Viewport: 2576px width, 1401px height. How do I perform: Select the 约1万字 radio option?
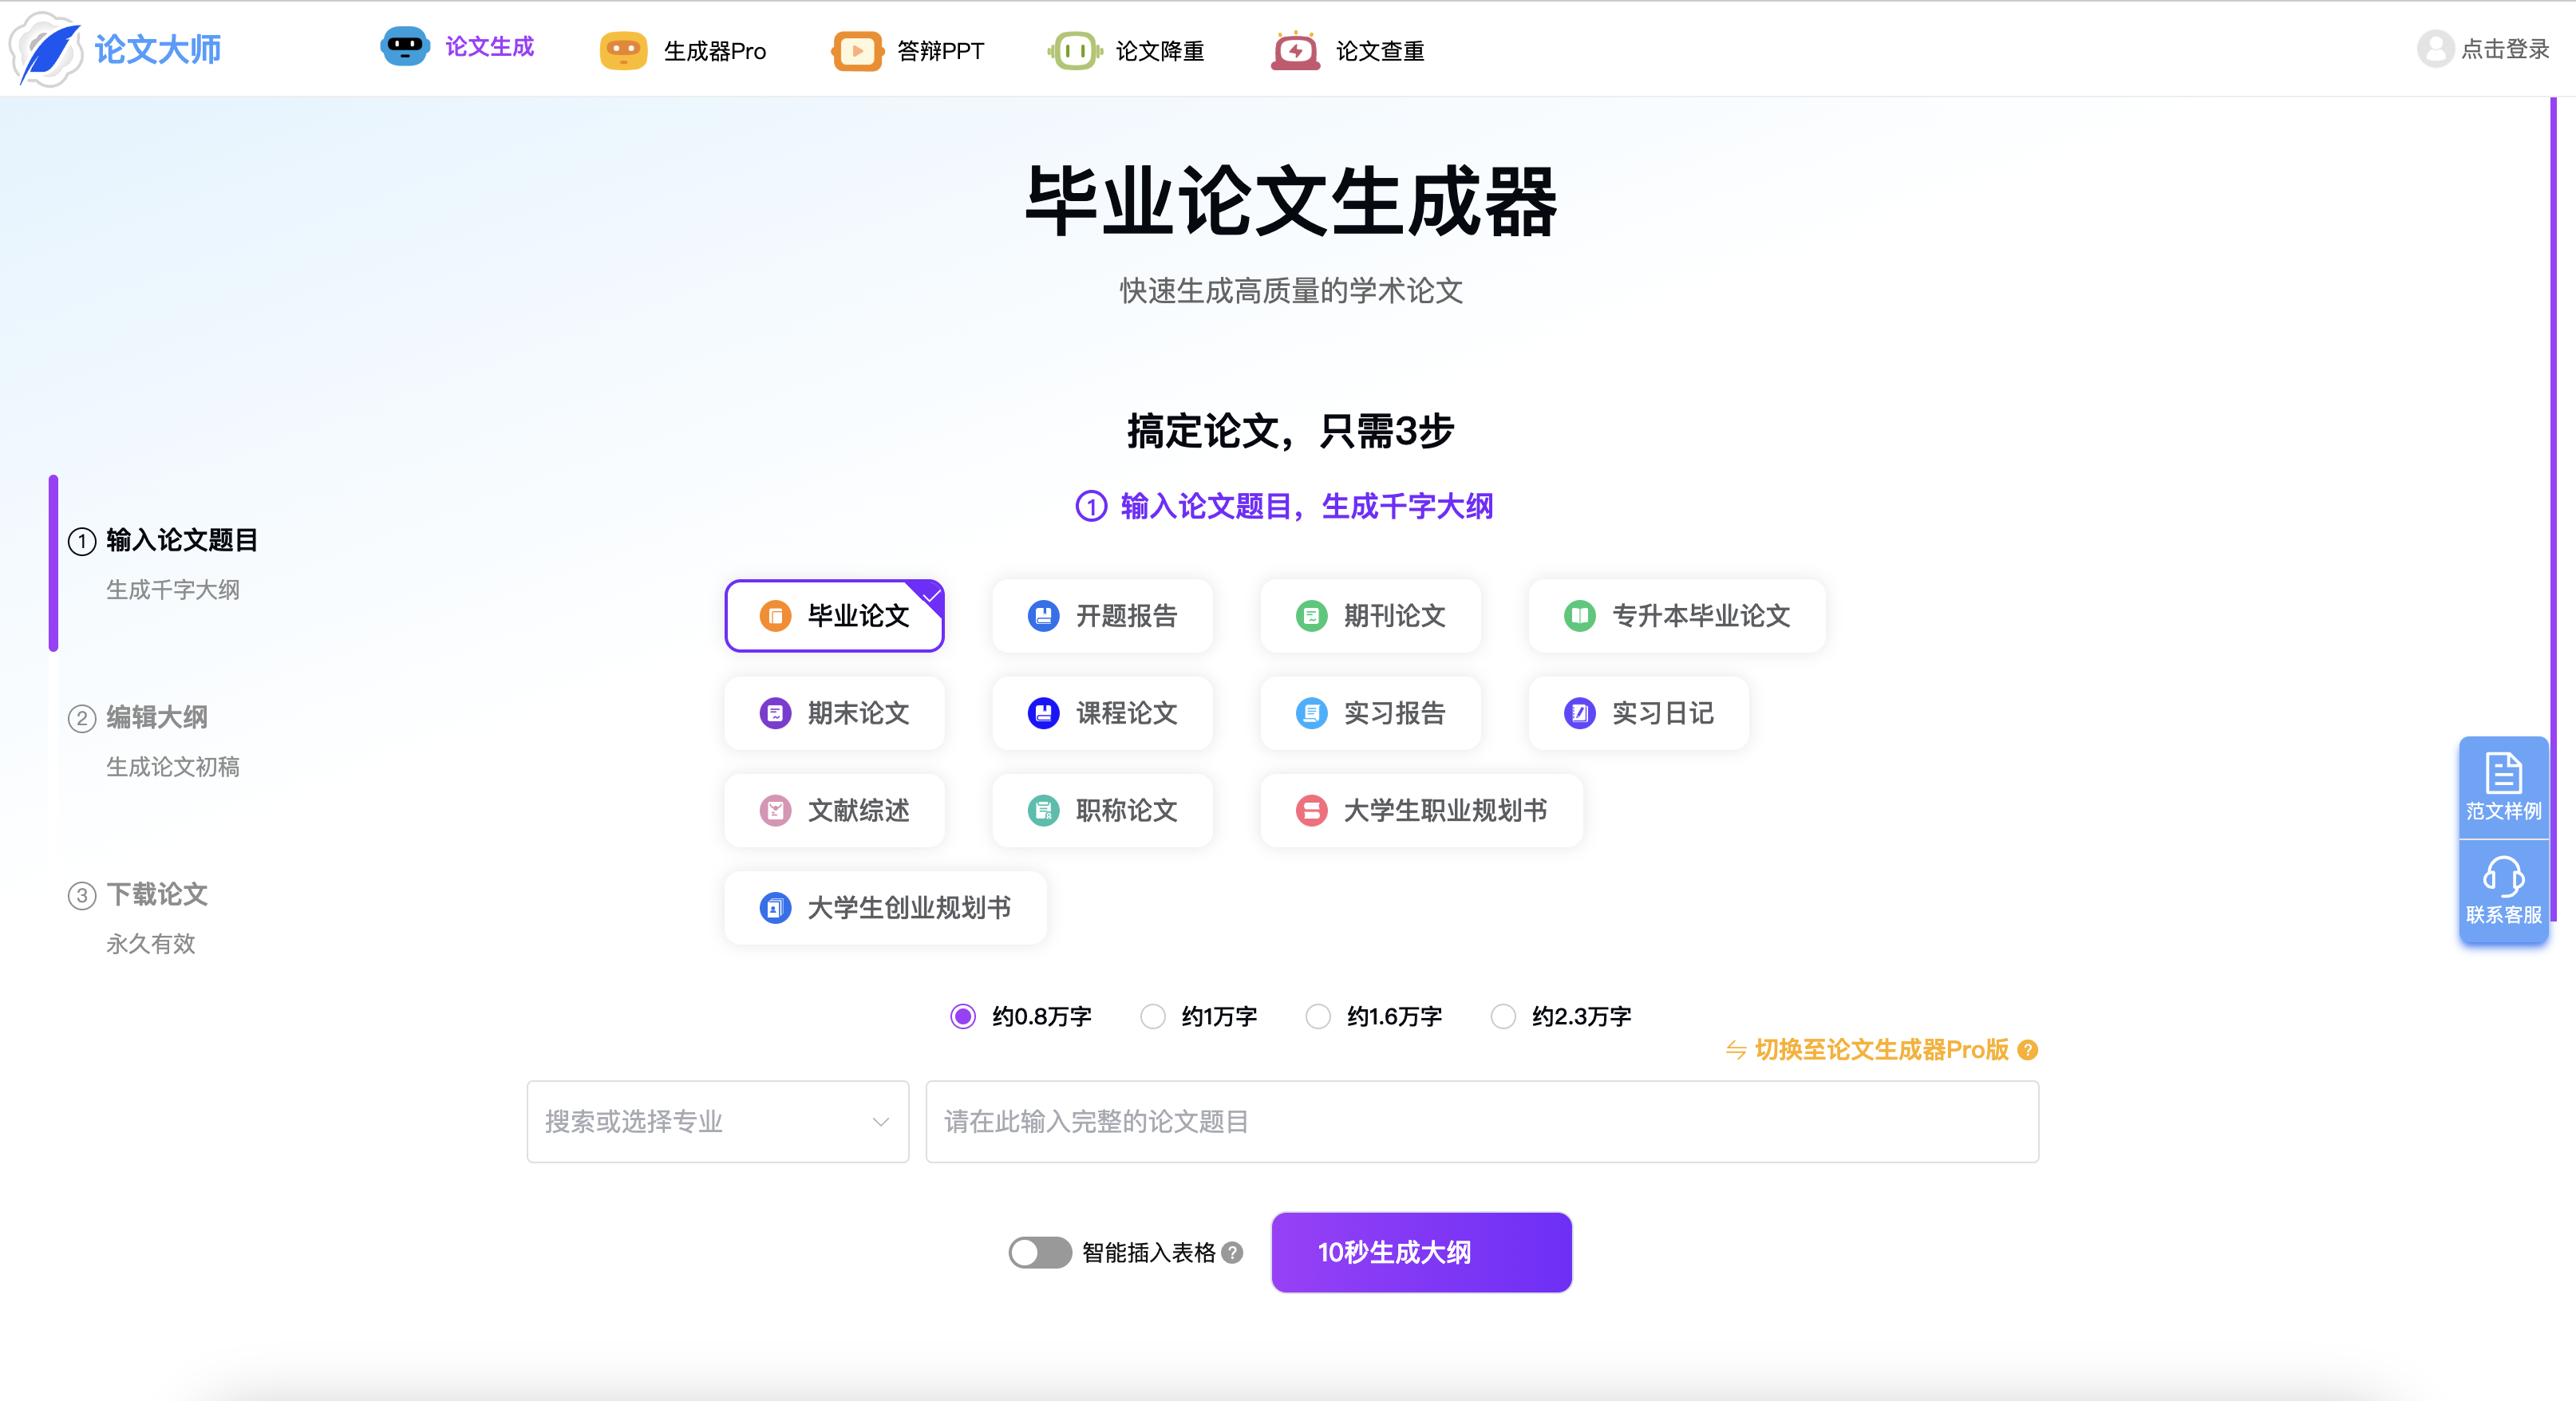(x=1153, y=1016)
